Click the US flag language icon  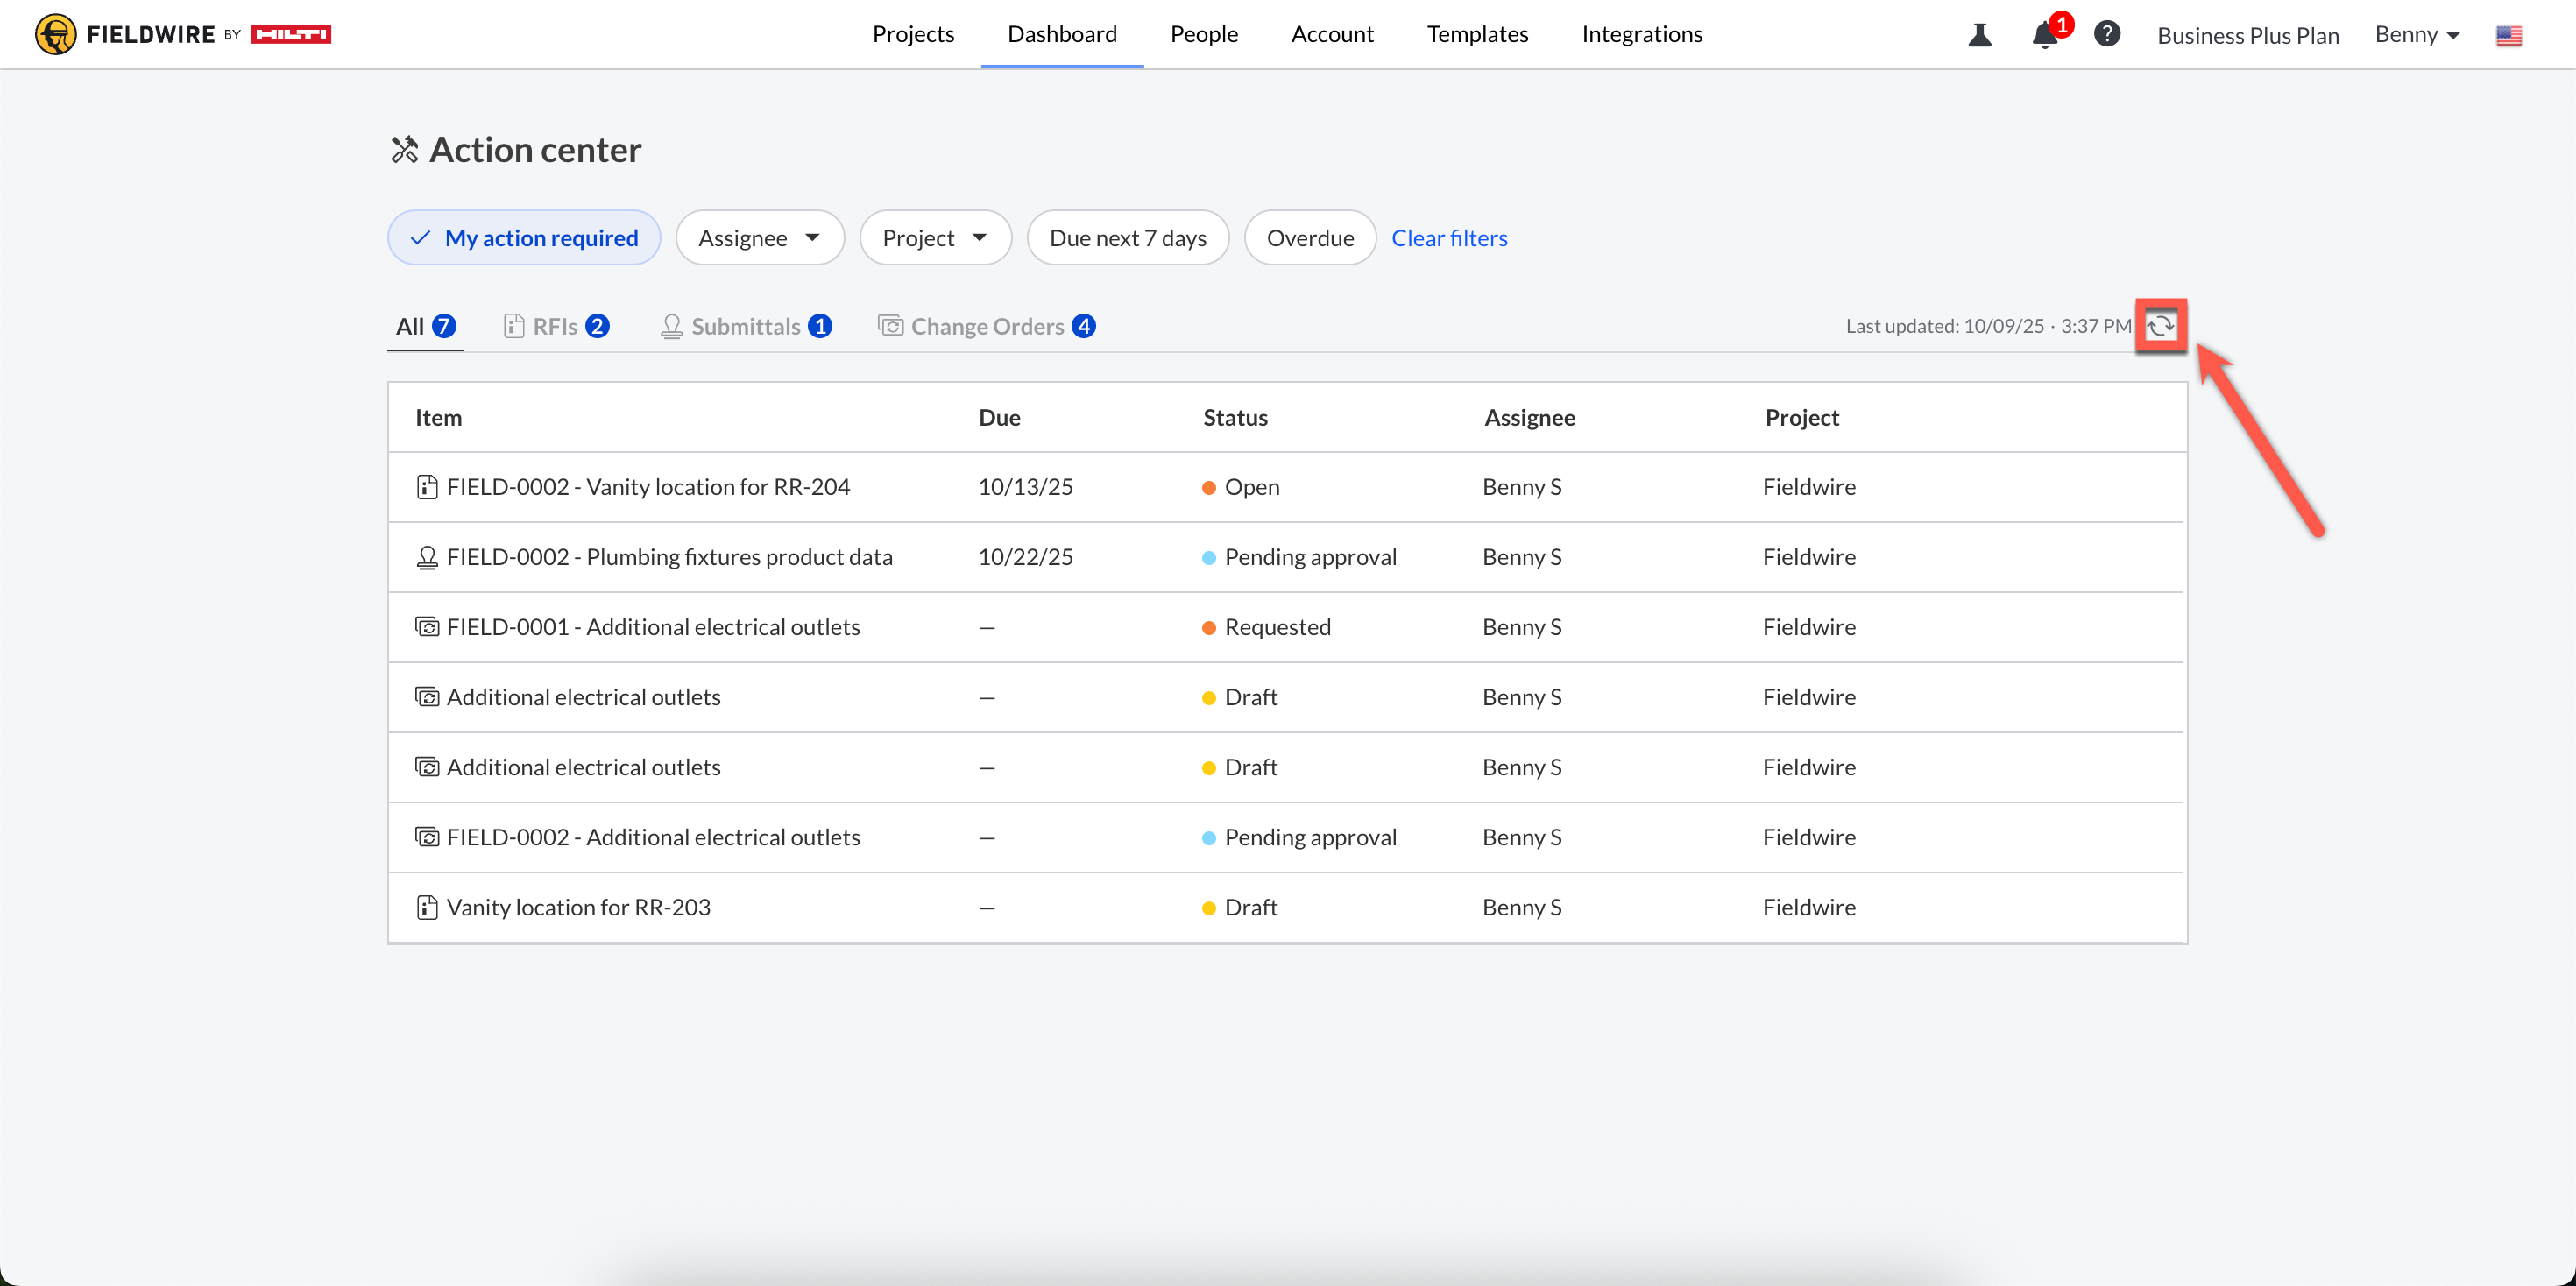(2508, 36)
